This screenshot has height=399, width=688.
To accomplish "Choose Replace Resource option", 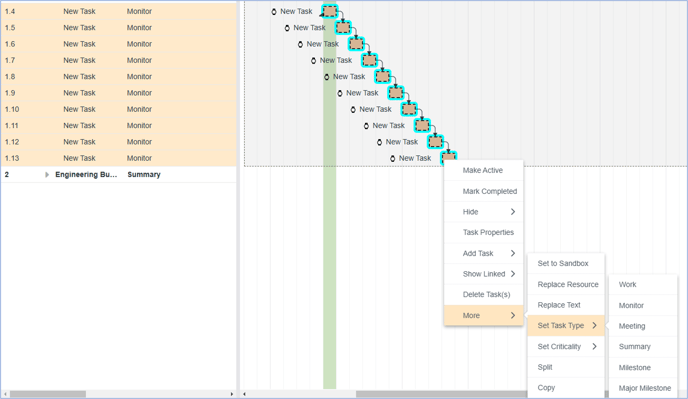I will (x=566, y=284).
